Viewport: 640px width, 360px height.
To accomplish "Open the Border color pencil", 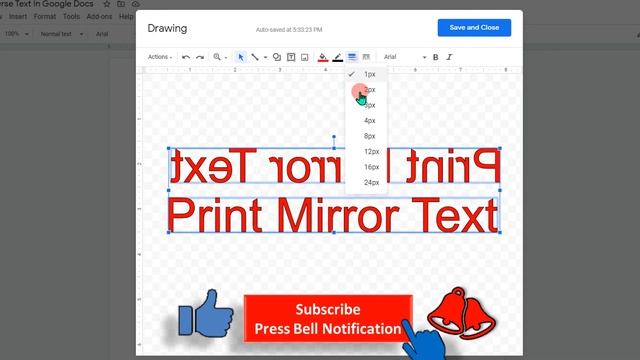I will (x=338, y=58).
